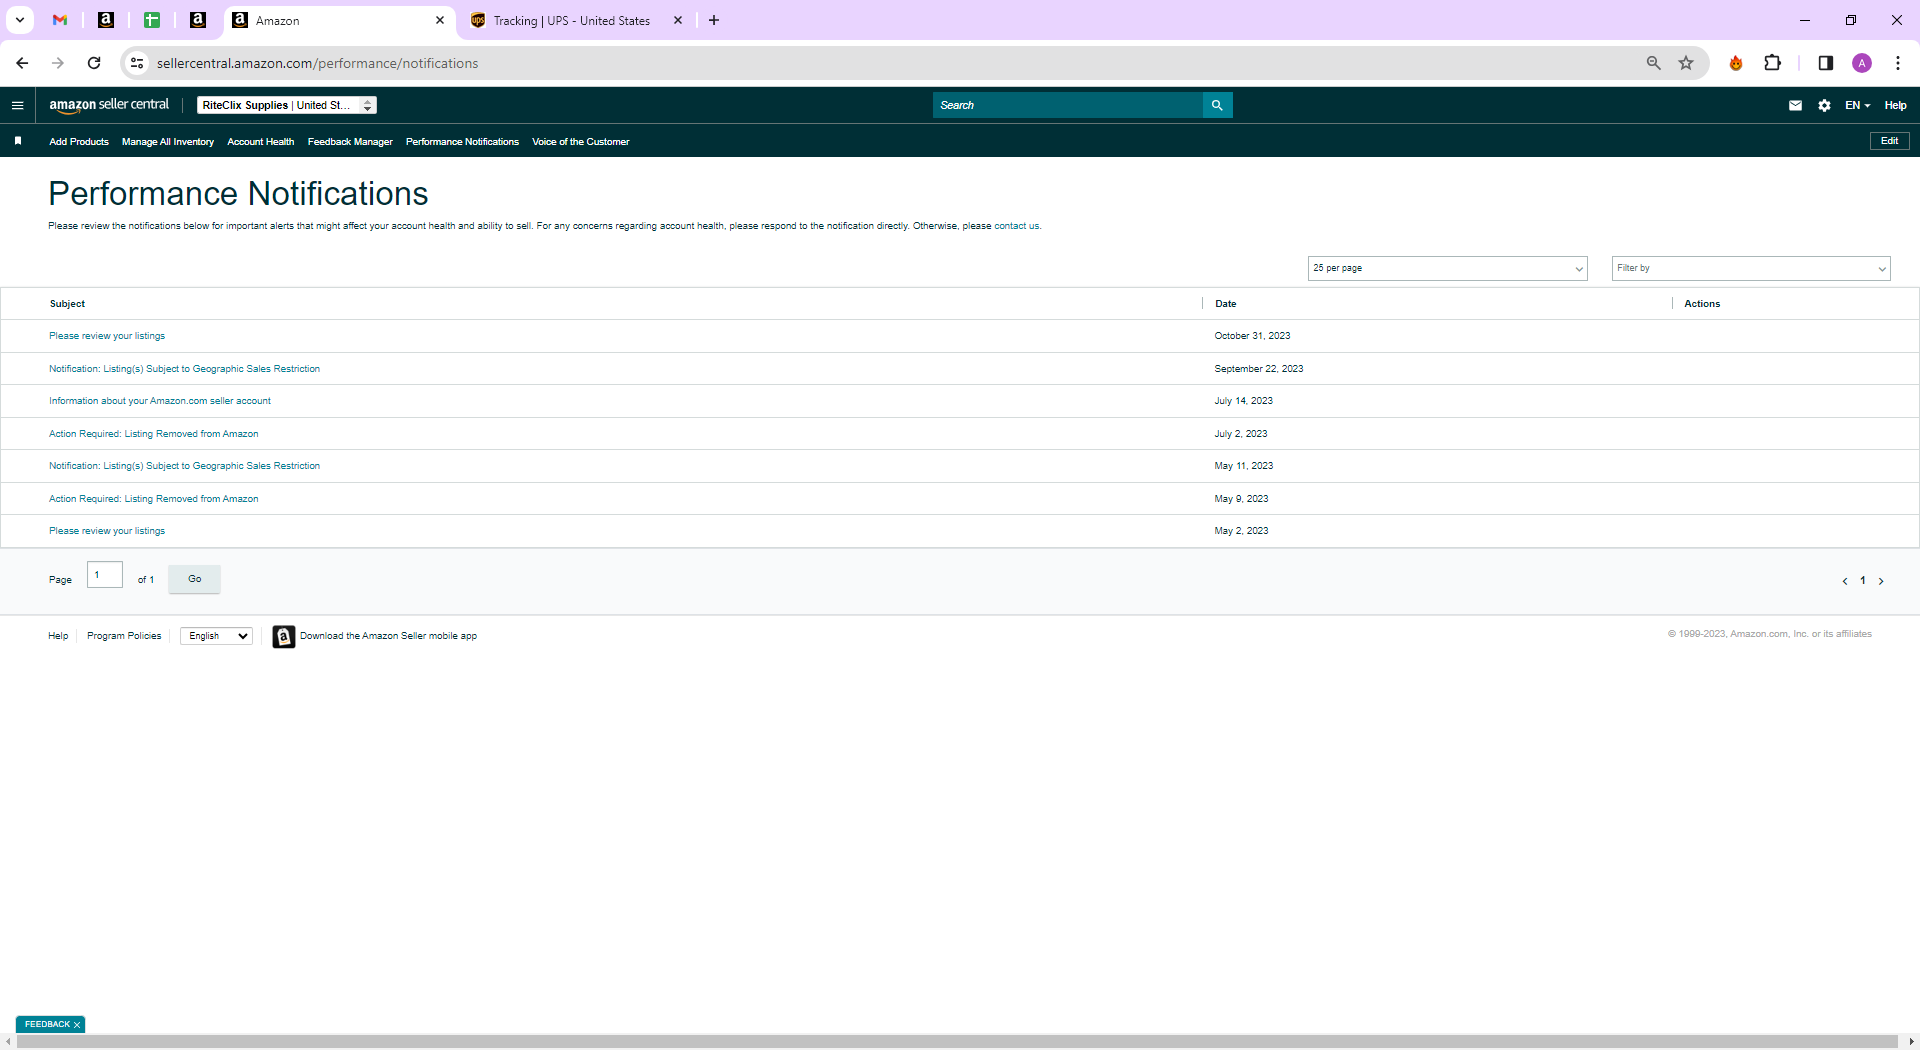Open the May 11 Geographic Sales Restriction notification
Screen dimensions: 1920x1050
tap(184, 466)
